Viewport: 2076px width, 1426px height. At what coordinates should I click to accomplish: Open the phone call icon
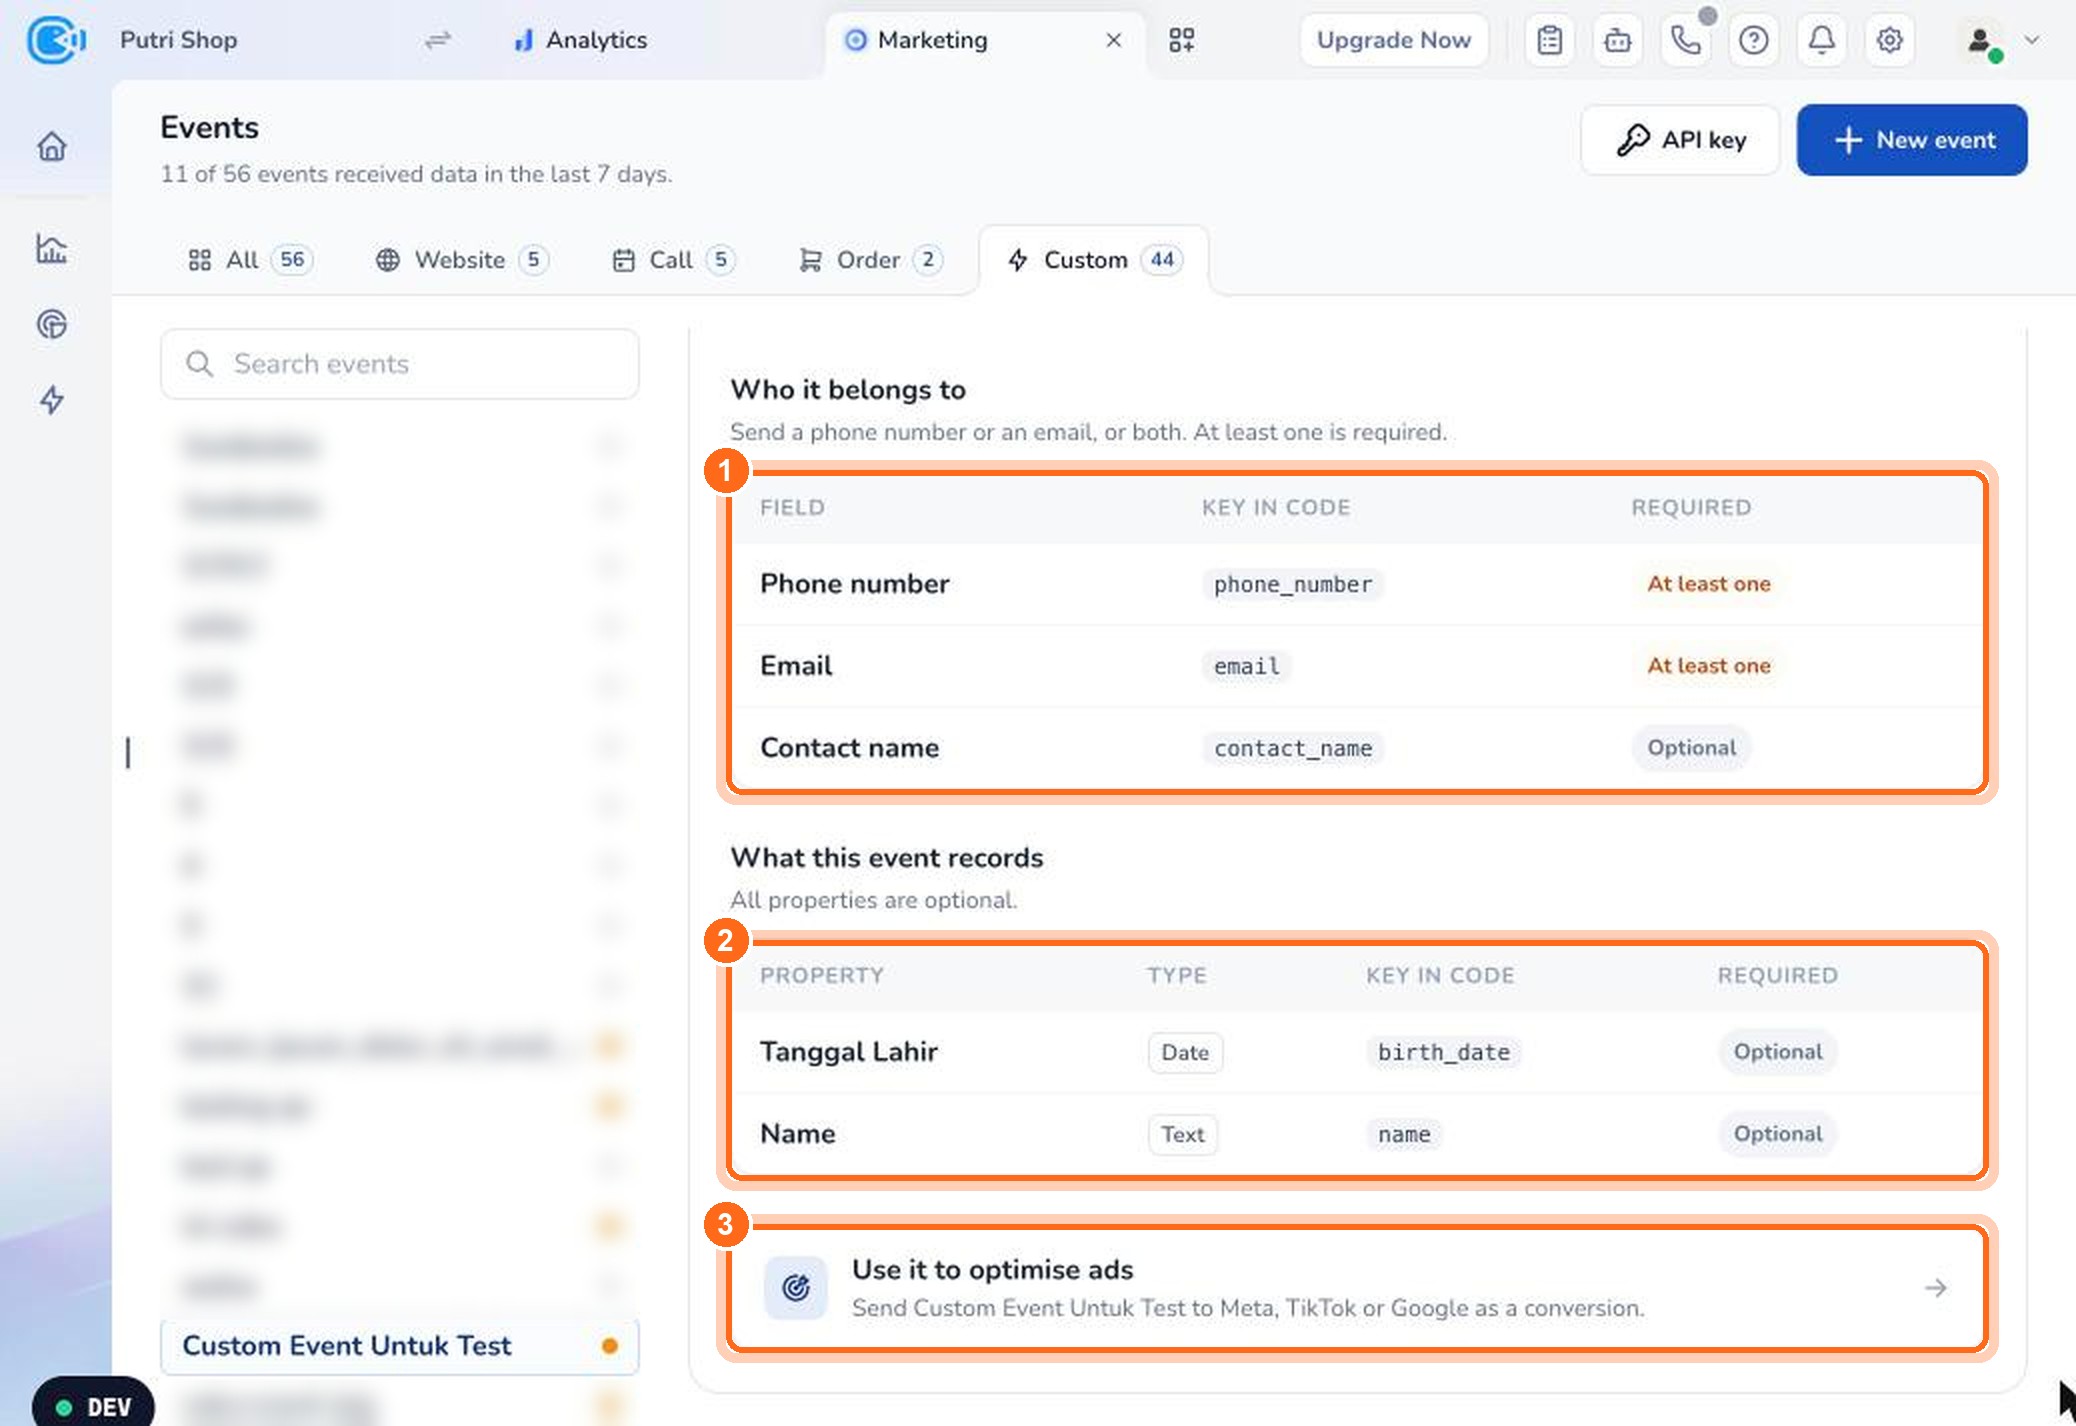coord(1686,40)
